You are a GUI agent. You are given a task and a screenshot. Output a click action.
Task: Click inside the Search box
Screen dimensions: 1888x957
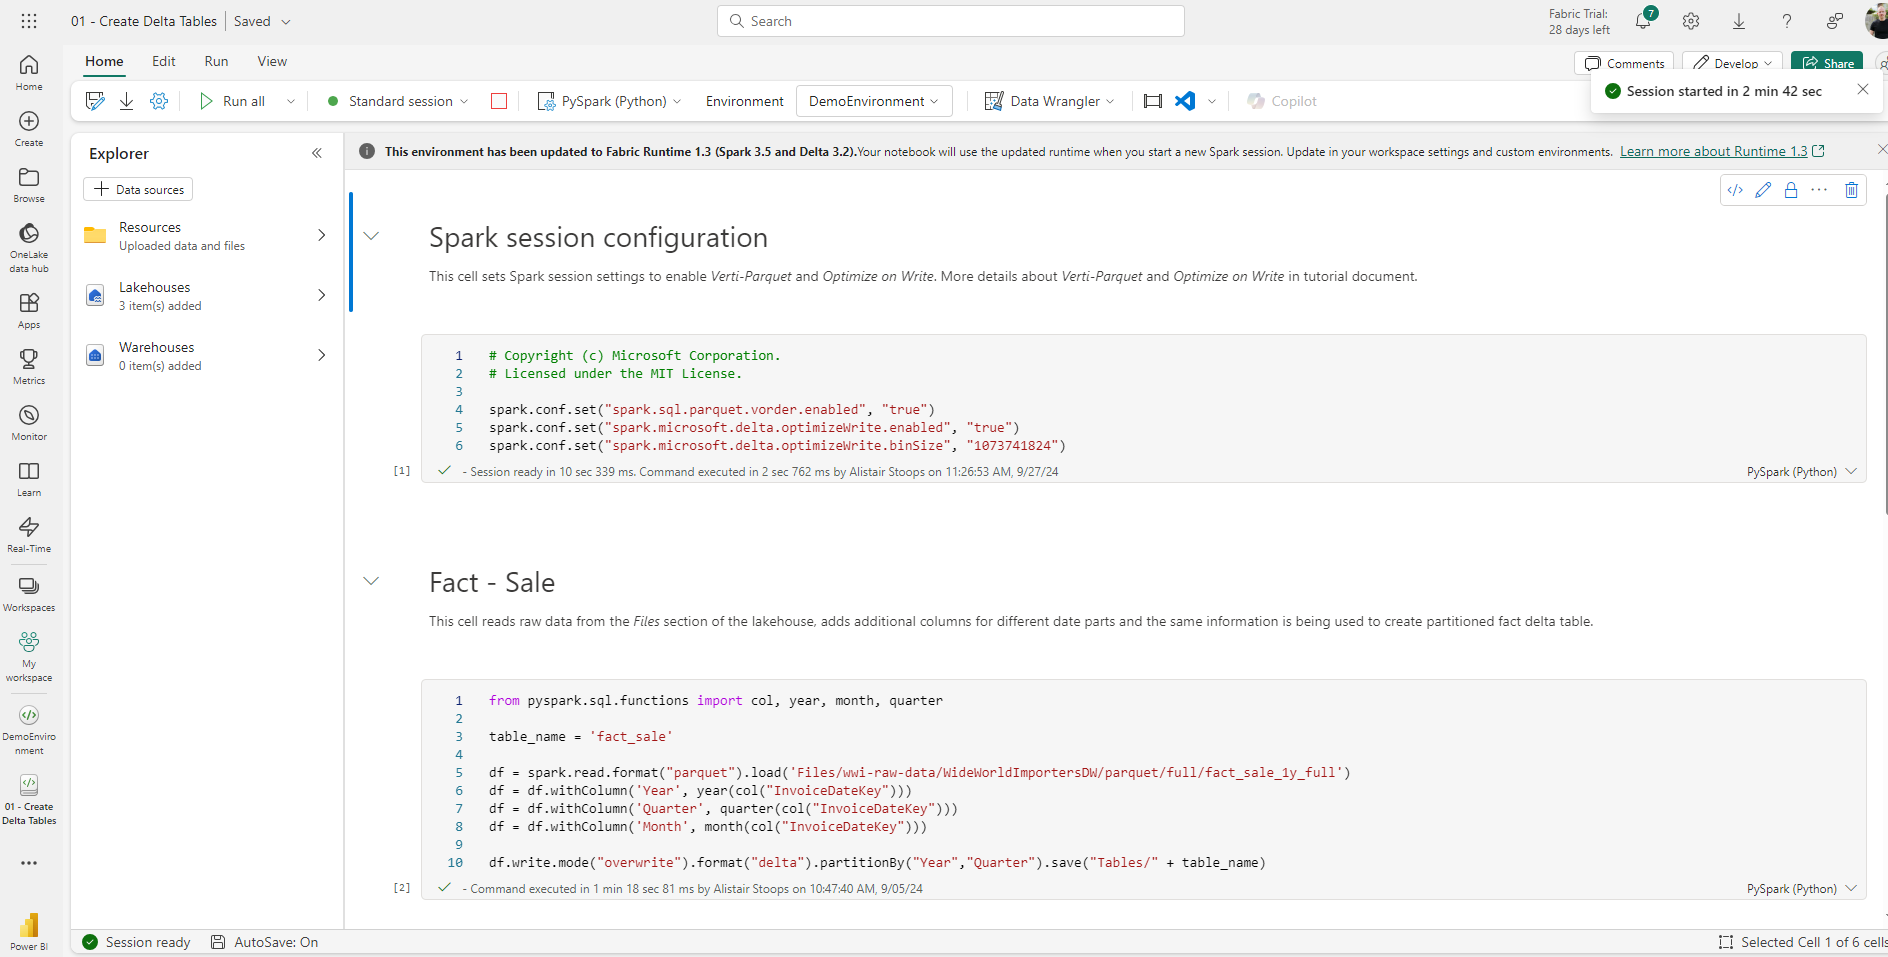point(949,20)
